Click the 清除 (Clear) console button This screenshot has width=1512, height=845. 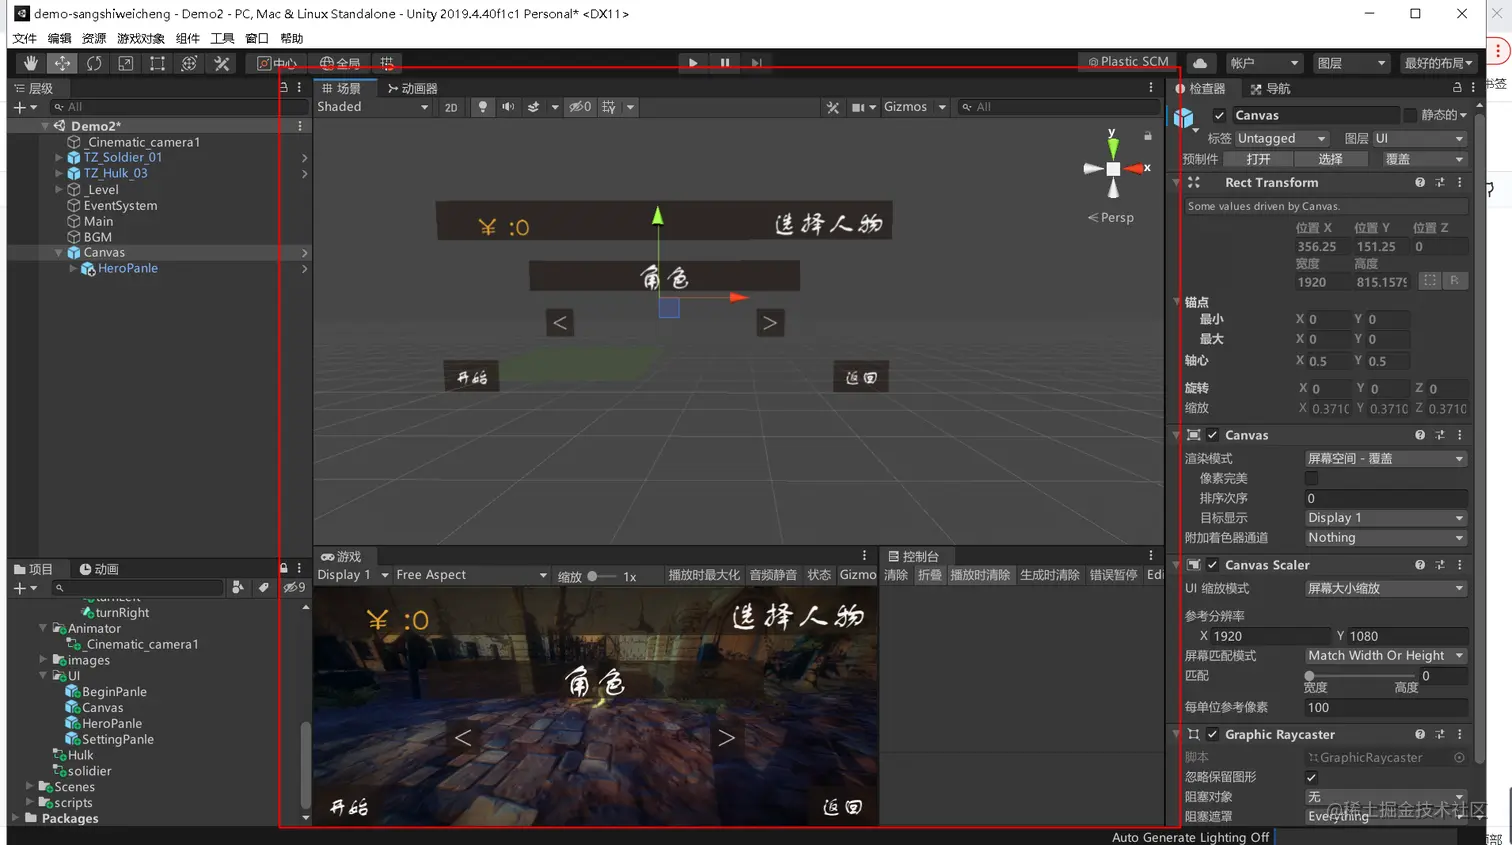pyautogui.click(x=896, y=575)
